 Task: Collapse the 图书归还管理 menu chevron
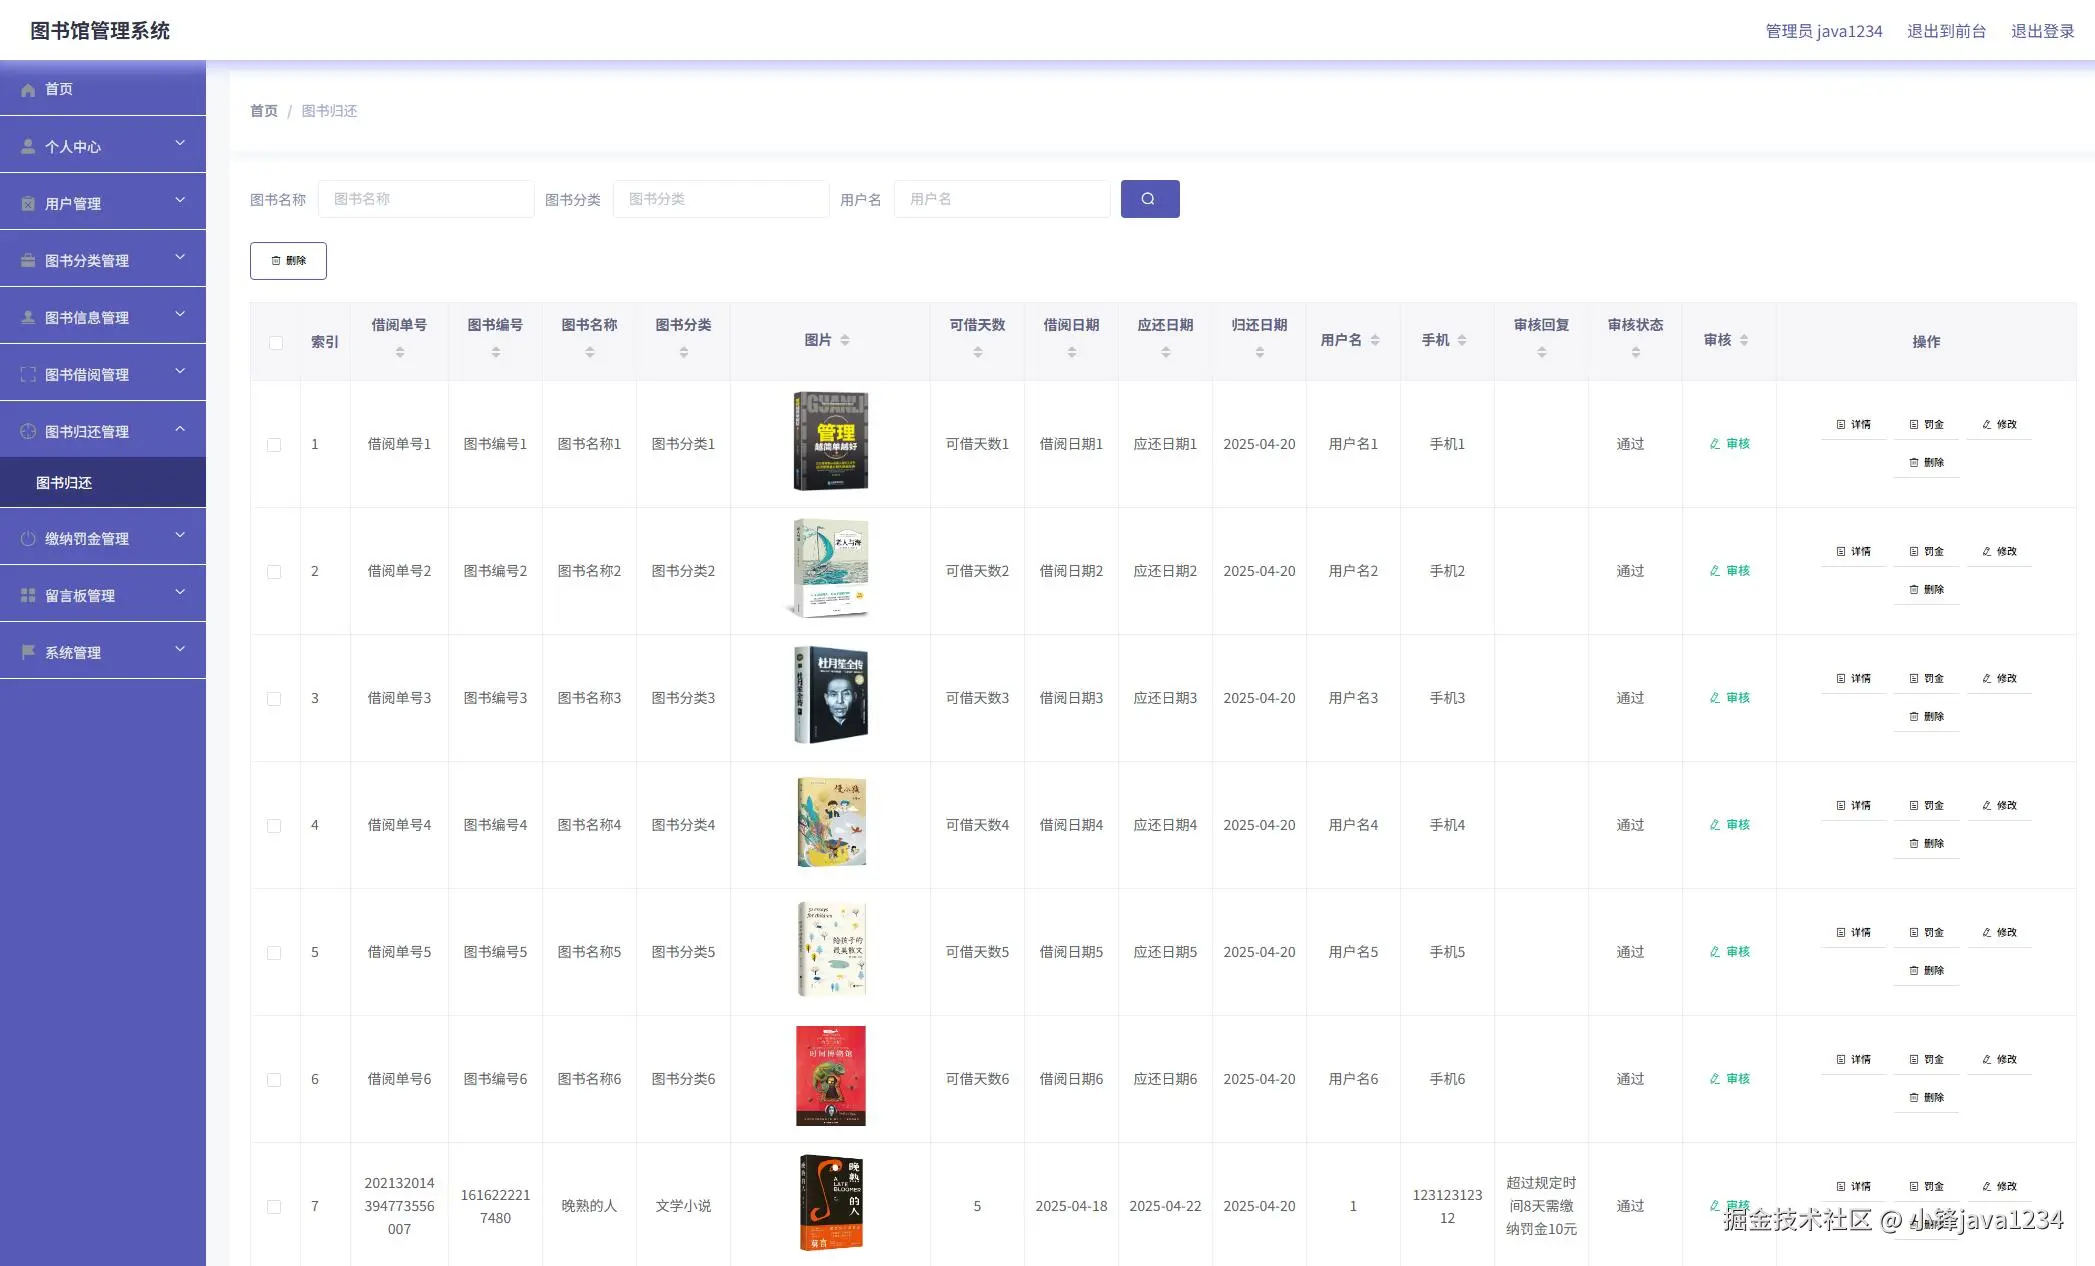click(180, 429)
